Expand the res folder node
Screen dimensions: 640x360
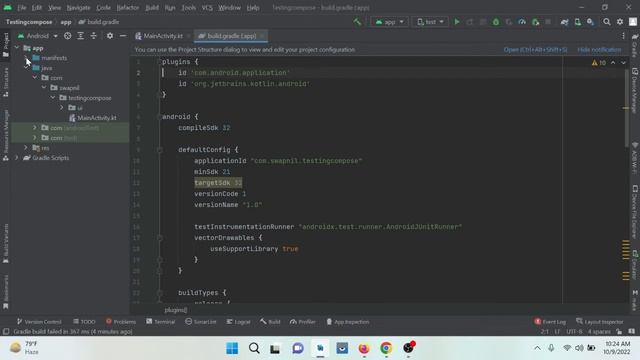point(26,148)
